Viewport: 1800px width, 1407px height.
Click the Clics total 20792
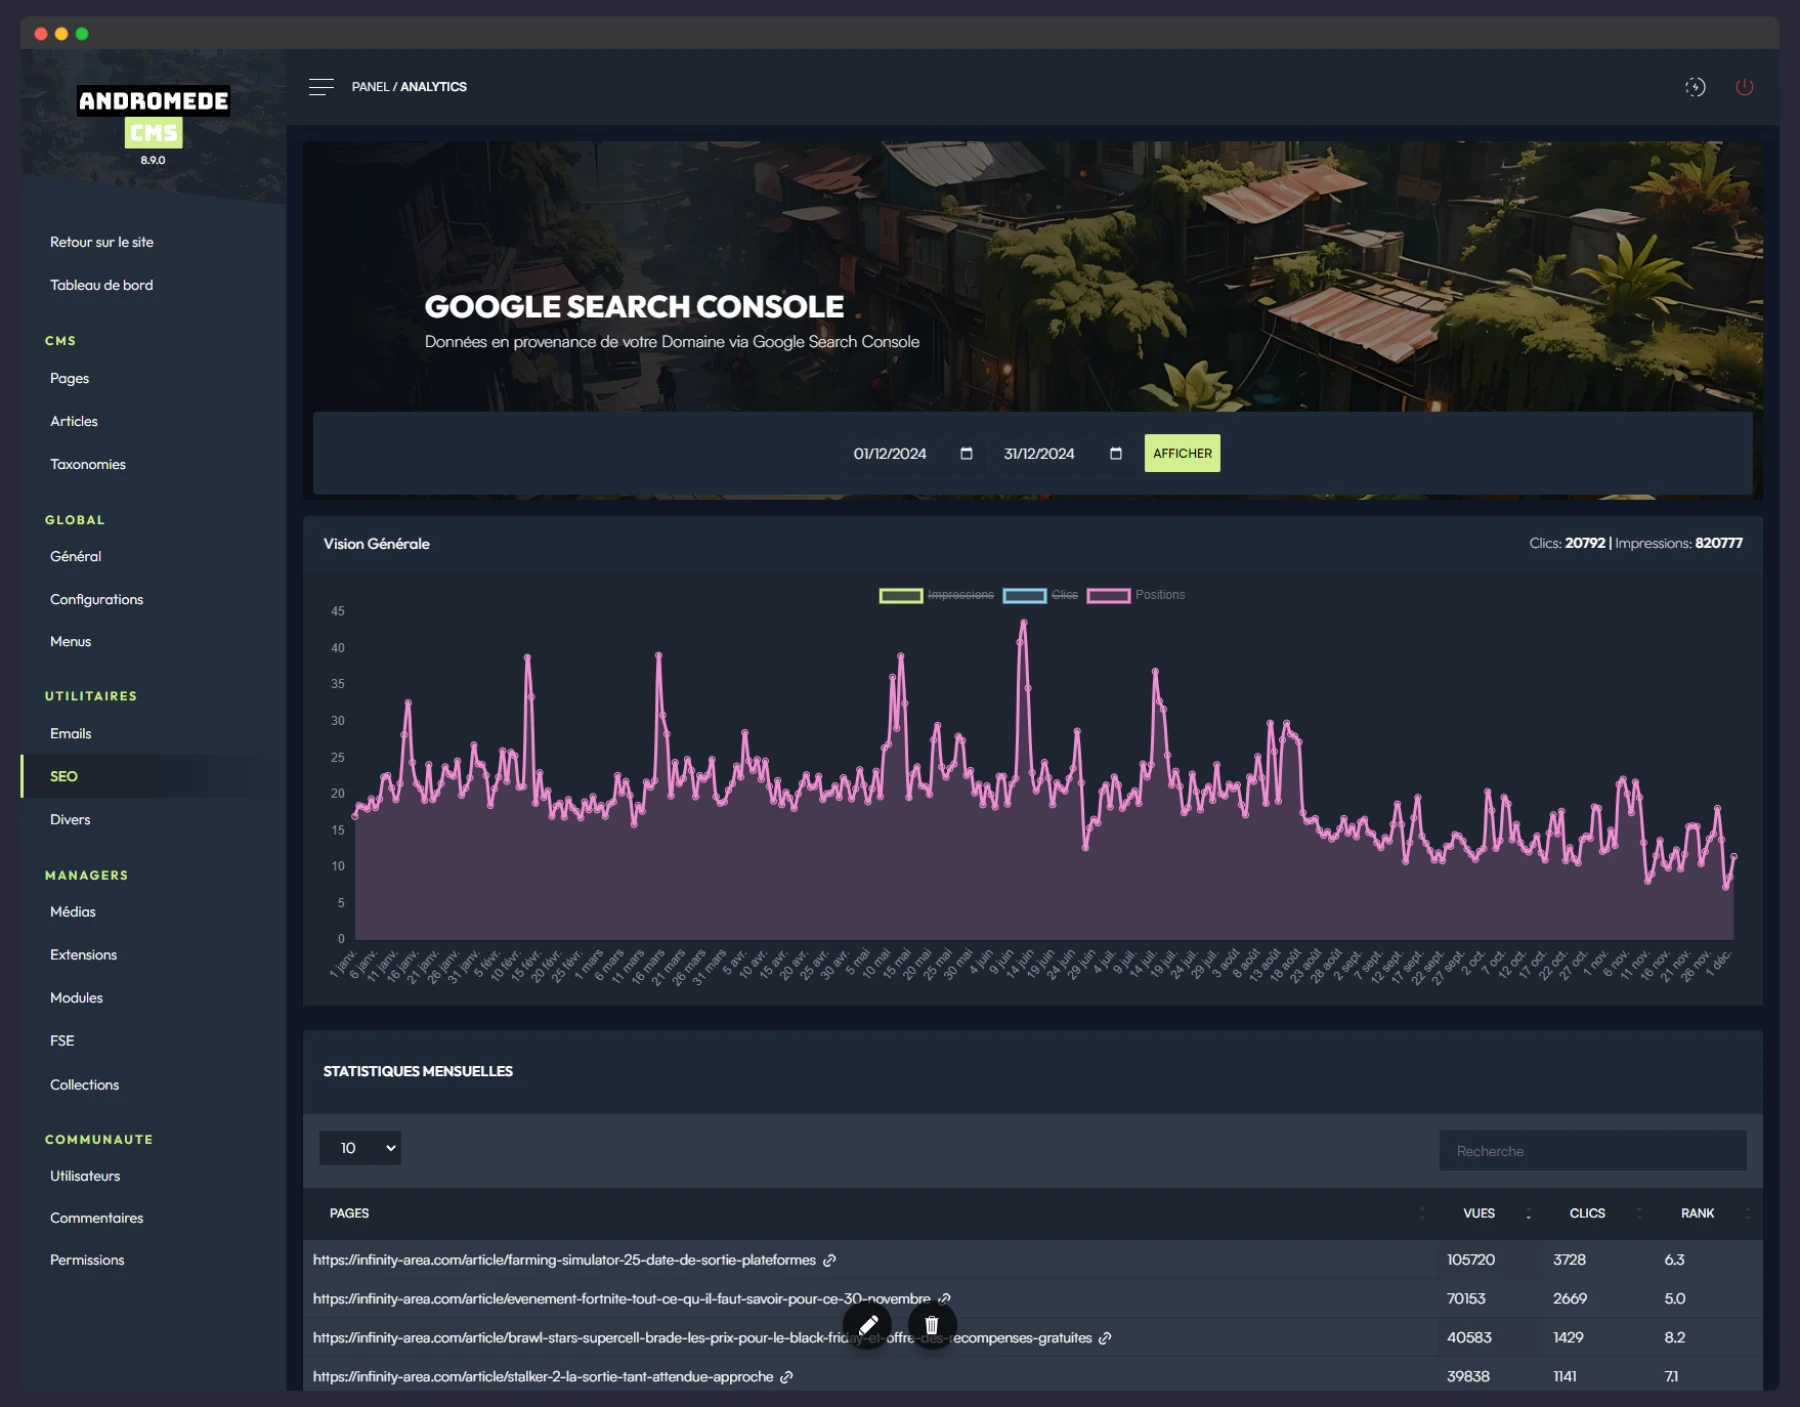[x=1585, y=543]
